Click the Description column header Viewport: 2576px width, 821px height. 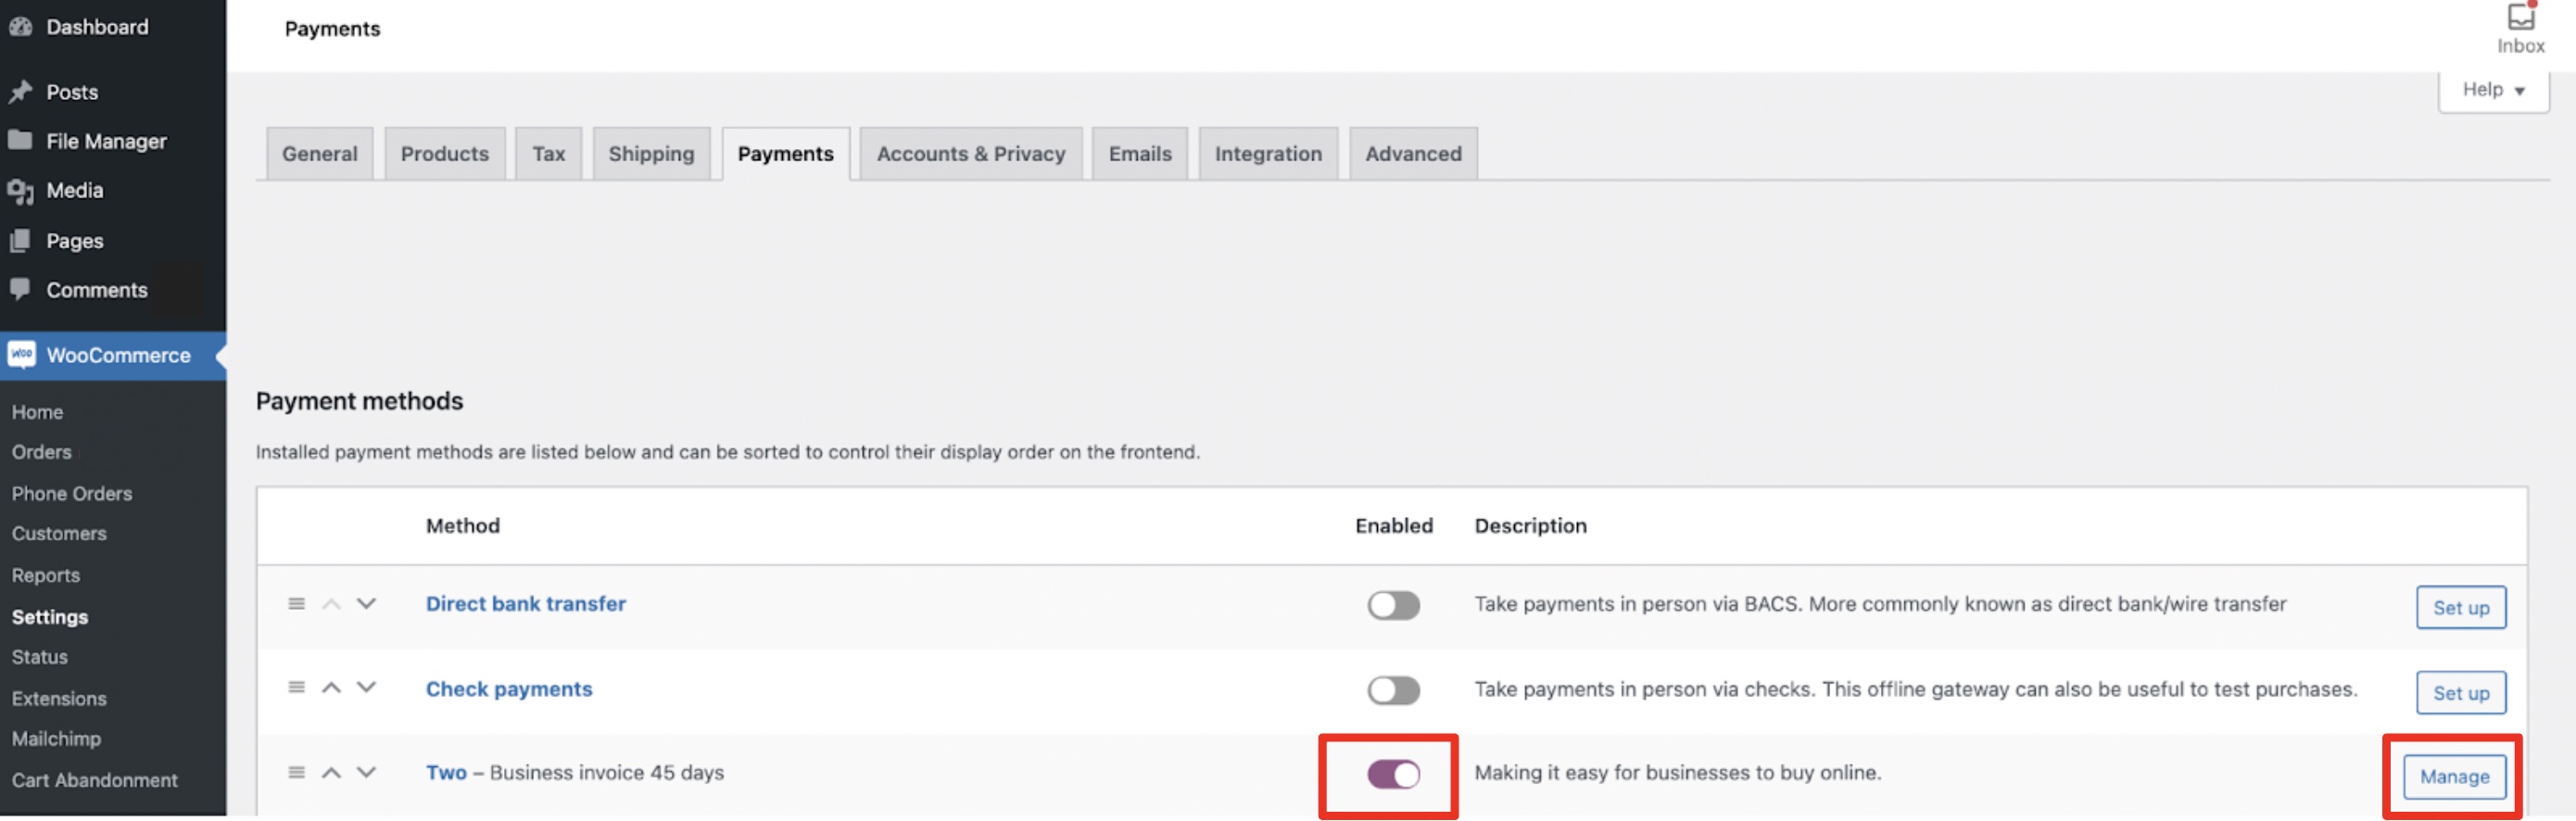pos(1530,526)
